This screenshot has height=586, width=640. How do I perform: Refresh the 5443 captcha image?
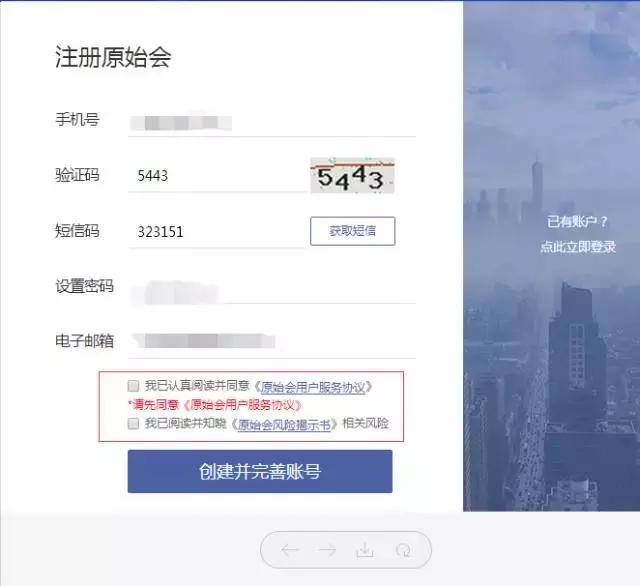352,175
